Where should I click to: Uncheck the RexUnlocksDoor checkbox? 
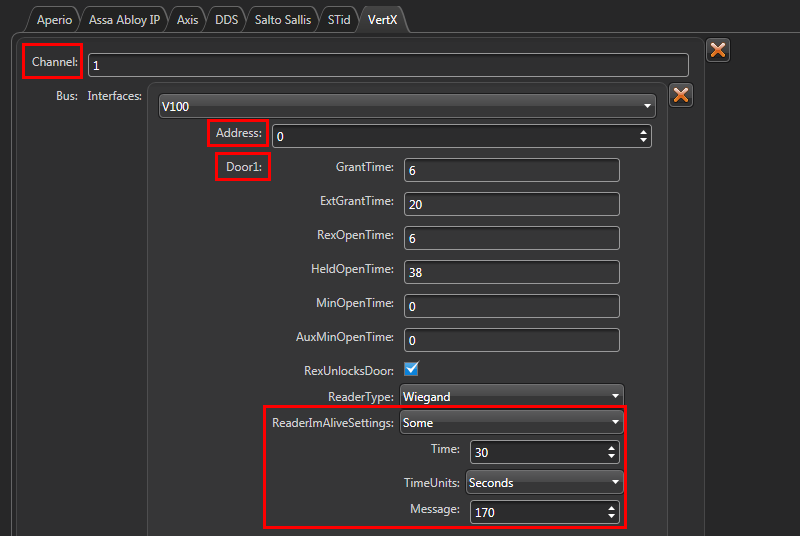click(411, 369)
